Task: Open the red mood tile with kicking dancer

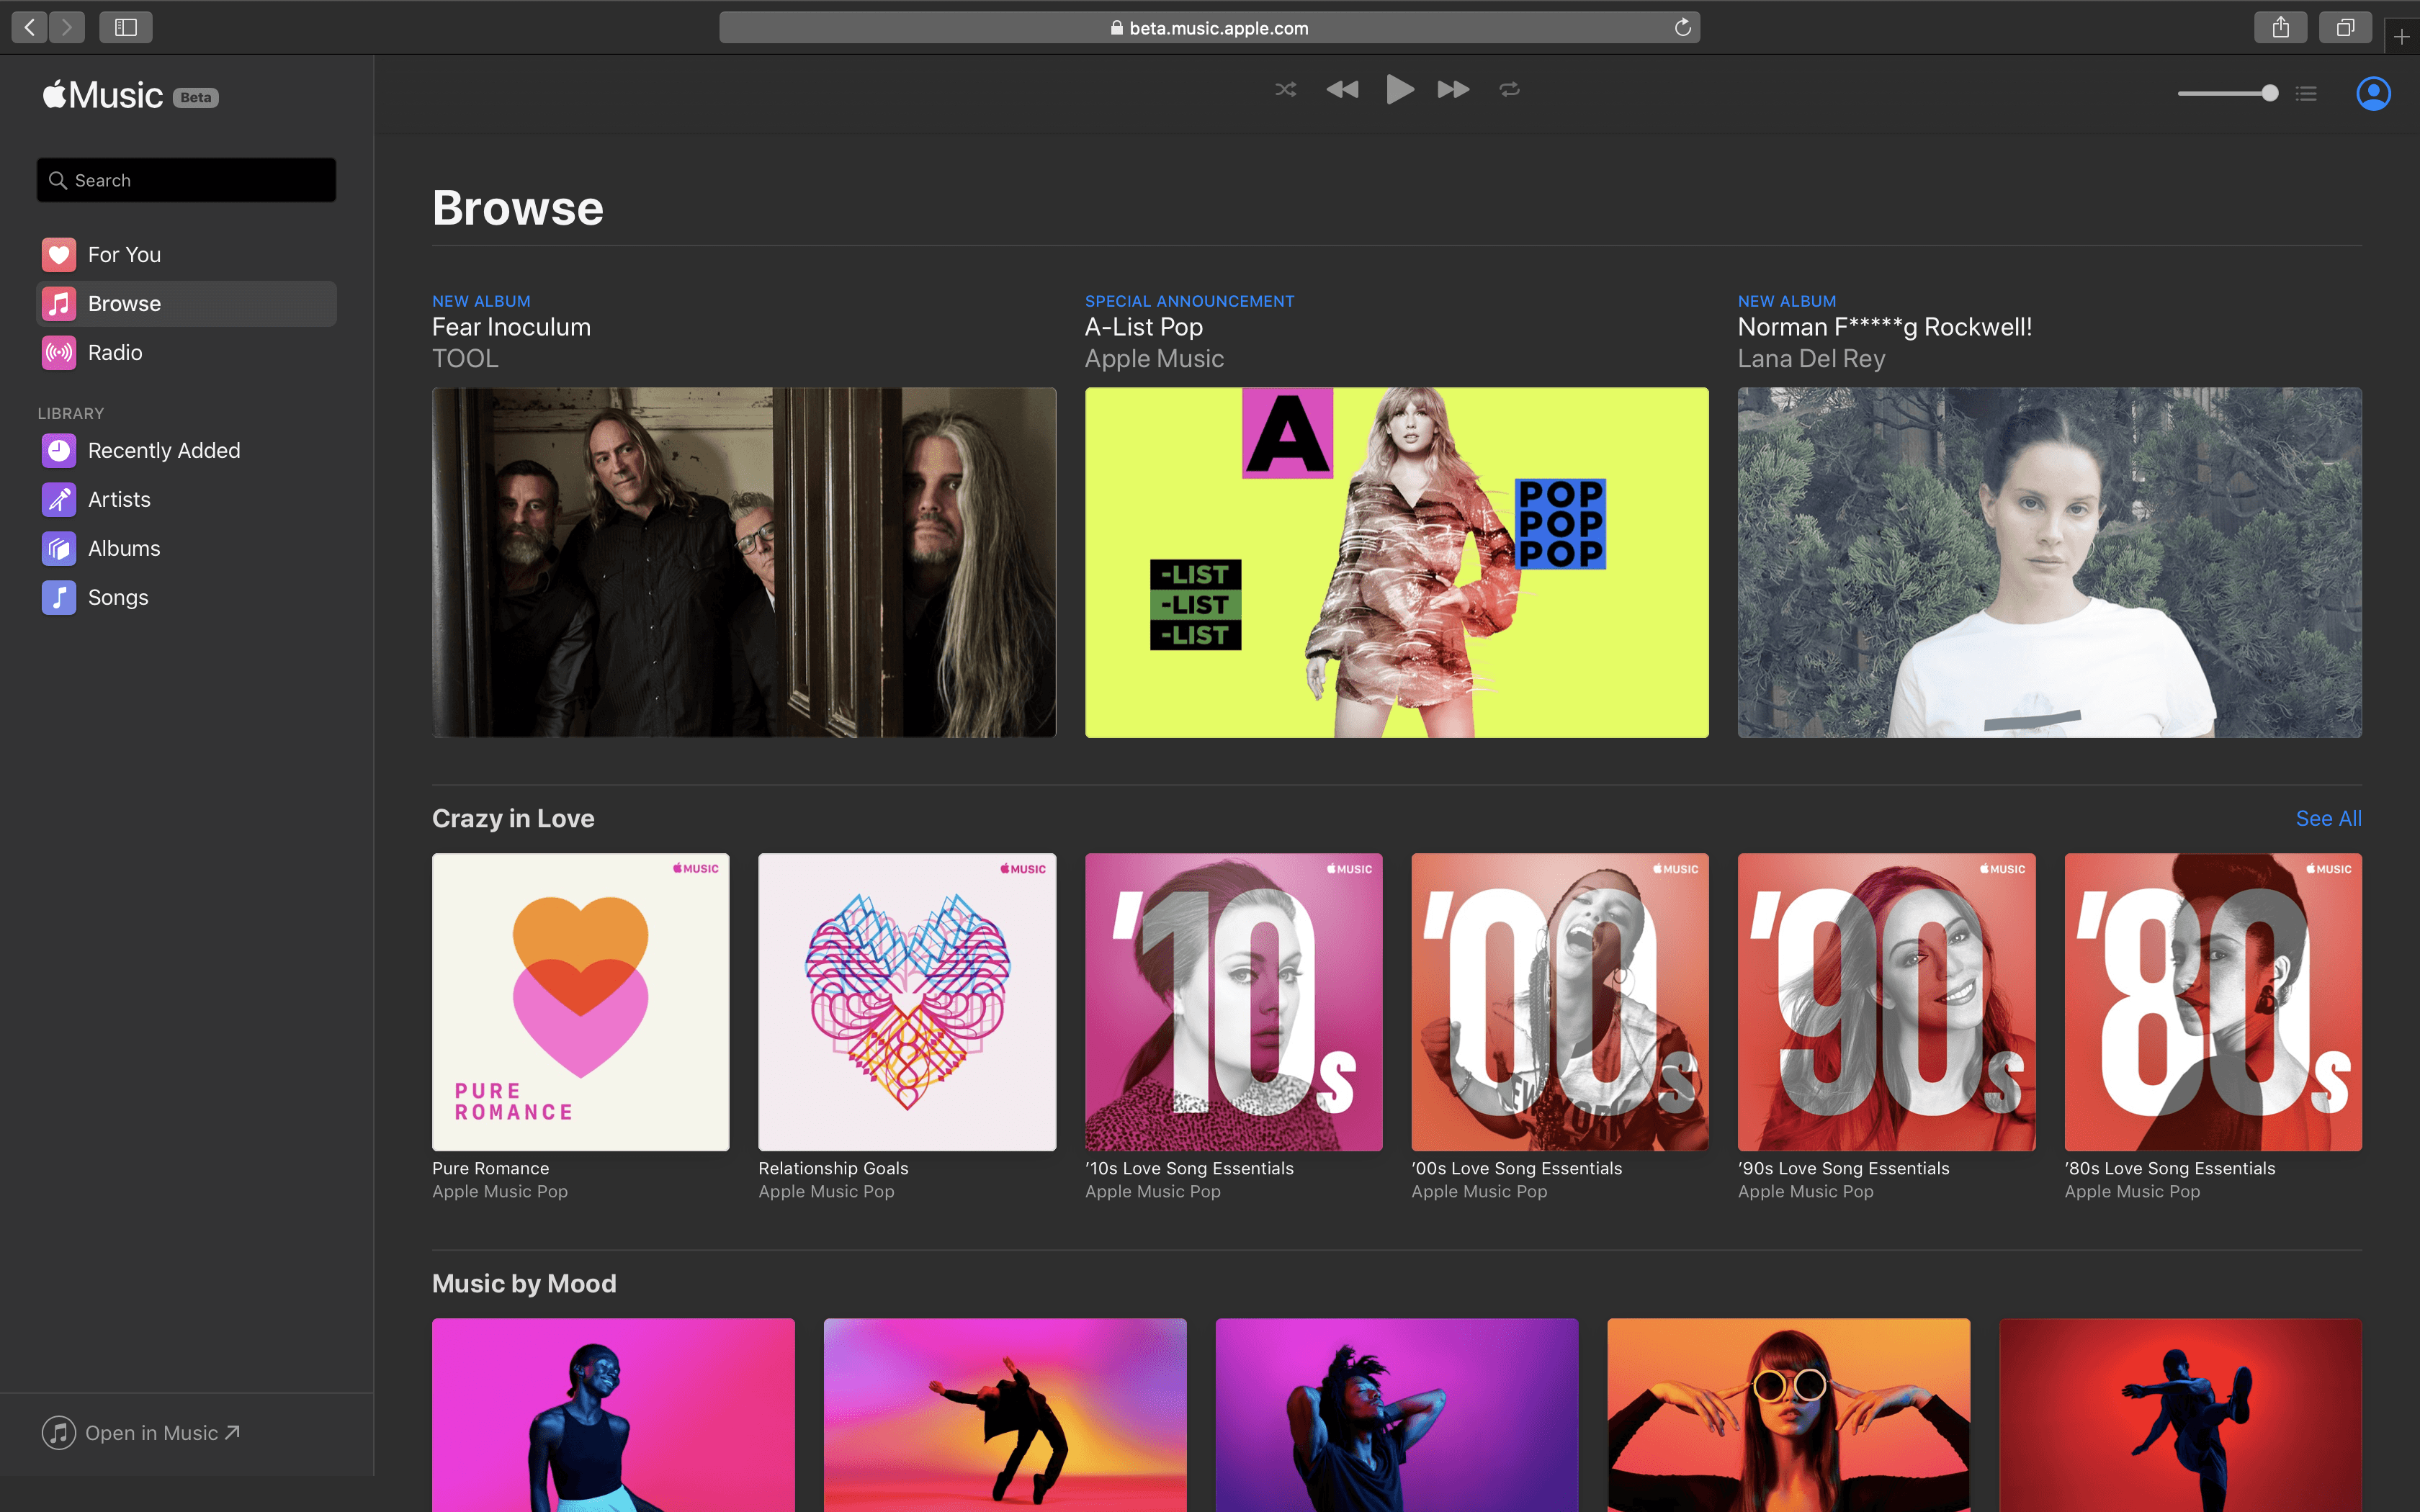Action: point(2181,1415)
